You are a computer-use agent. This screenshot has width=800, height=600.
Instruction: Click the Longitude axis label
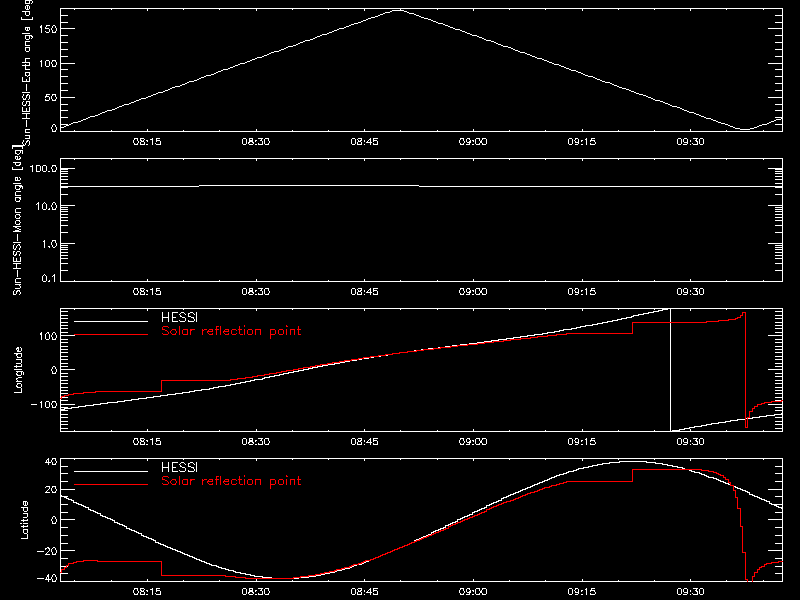(x=18, y=370)
